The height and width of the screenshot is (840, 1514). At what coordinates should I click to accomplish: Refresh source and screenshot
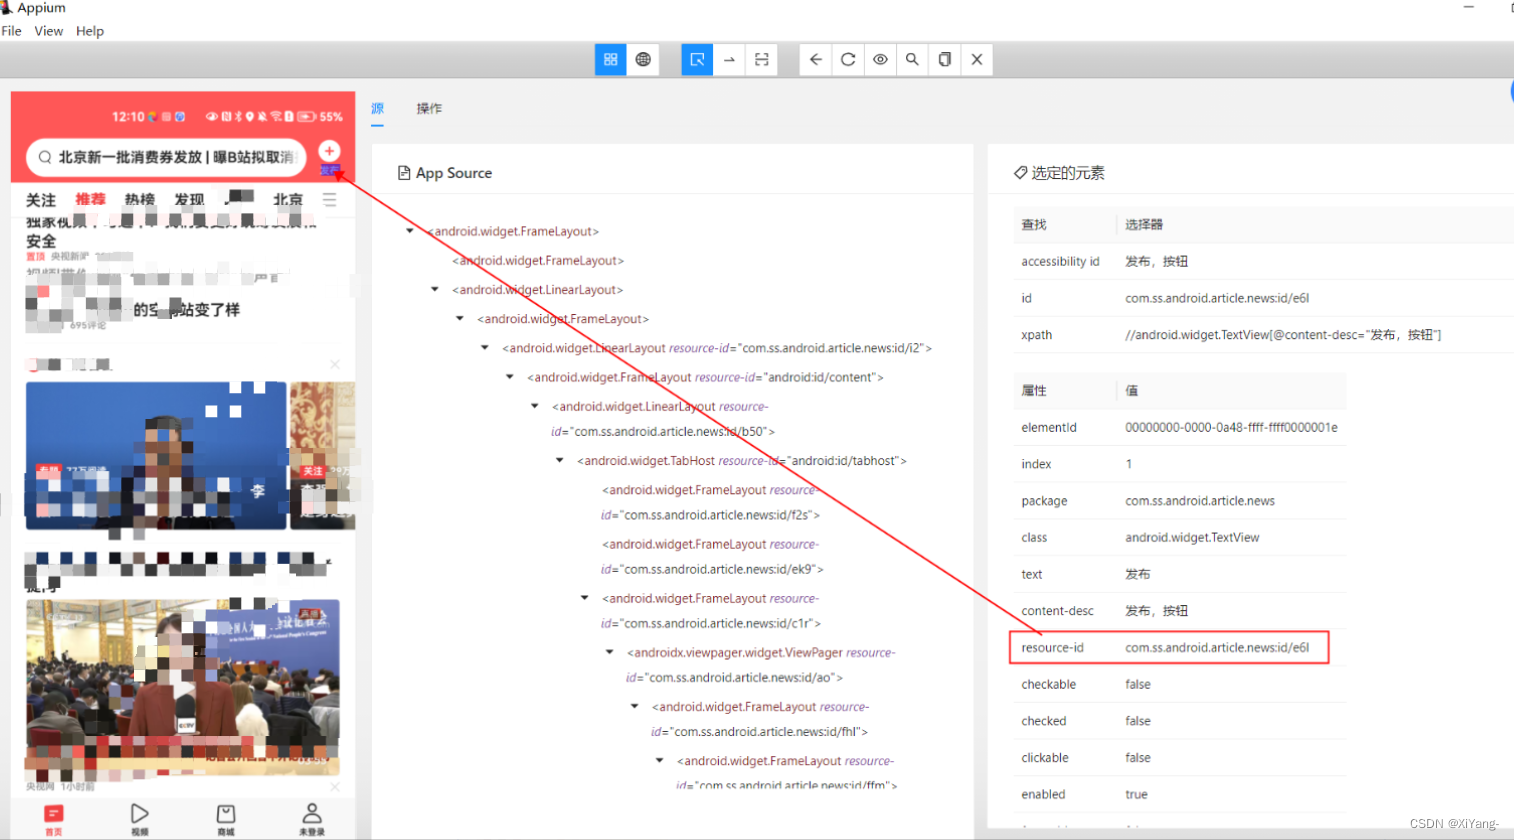(848, 60)
